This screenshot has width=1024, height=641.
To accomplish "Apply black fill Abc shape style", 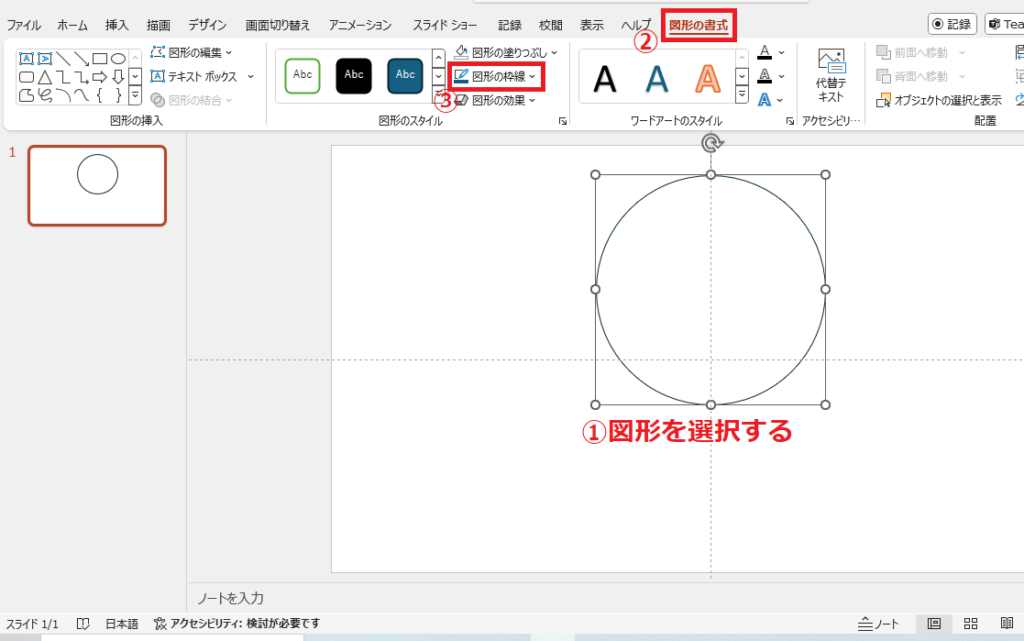I will (x=354, y=76).
